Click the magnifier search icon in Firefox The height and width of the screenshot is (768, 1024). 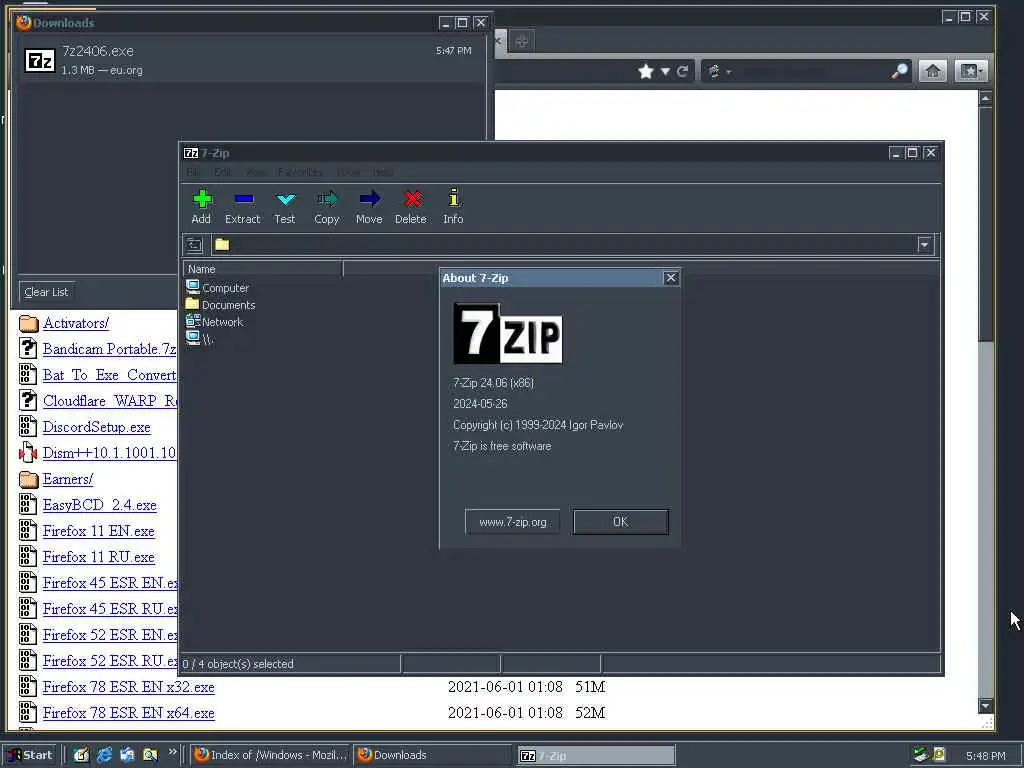899,71
